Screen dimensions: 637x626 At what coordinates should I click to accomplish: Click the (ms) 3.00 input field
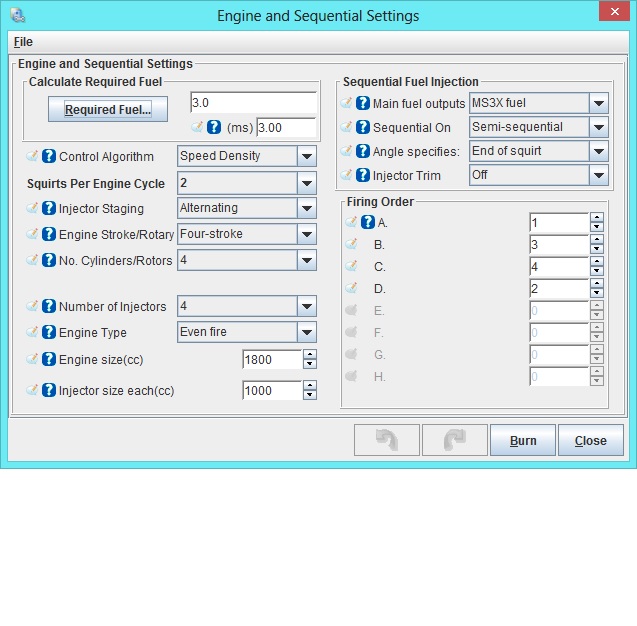pyautogui.click(x=286, y=128)
